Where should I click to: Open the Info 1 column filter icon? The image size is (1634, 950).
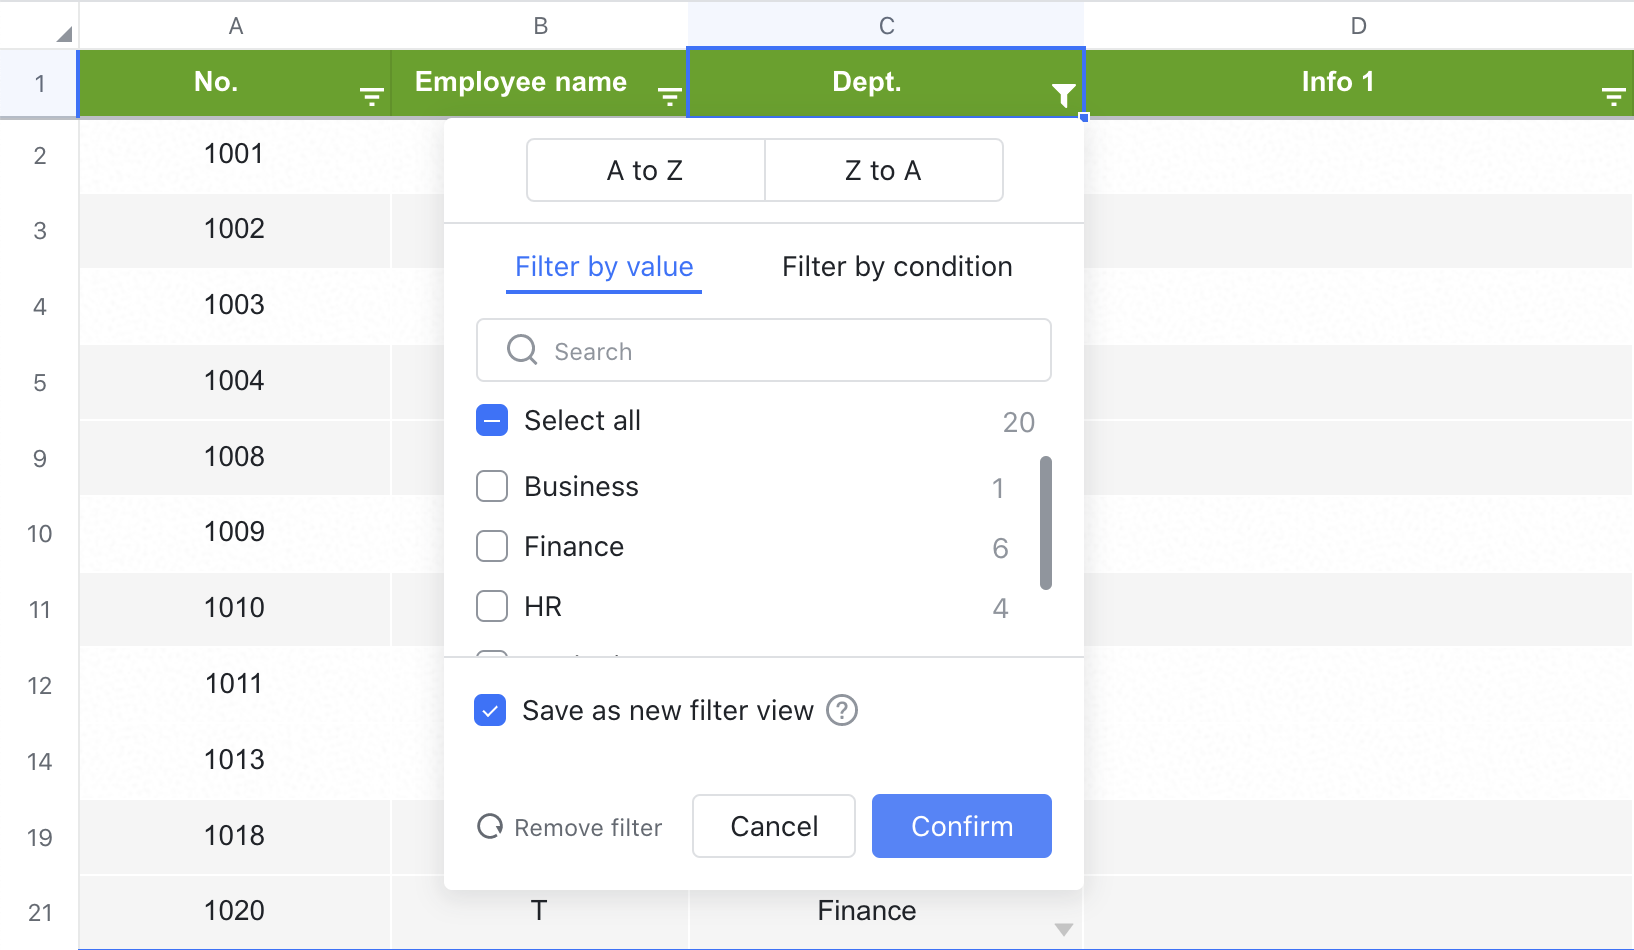coord(1613,97)
